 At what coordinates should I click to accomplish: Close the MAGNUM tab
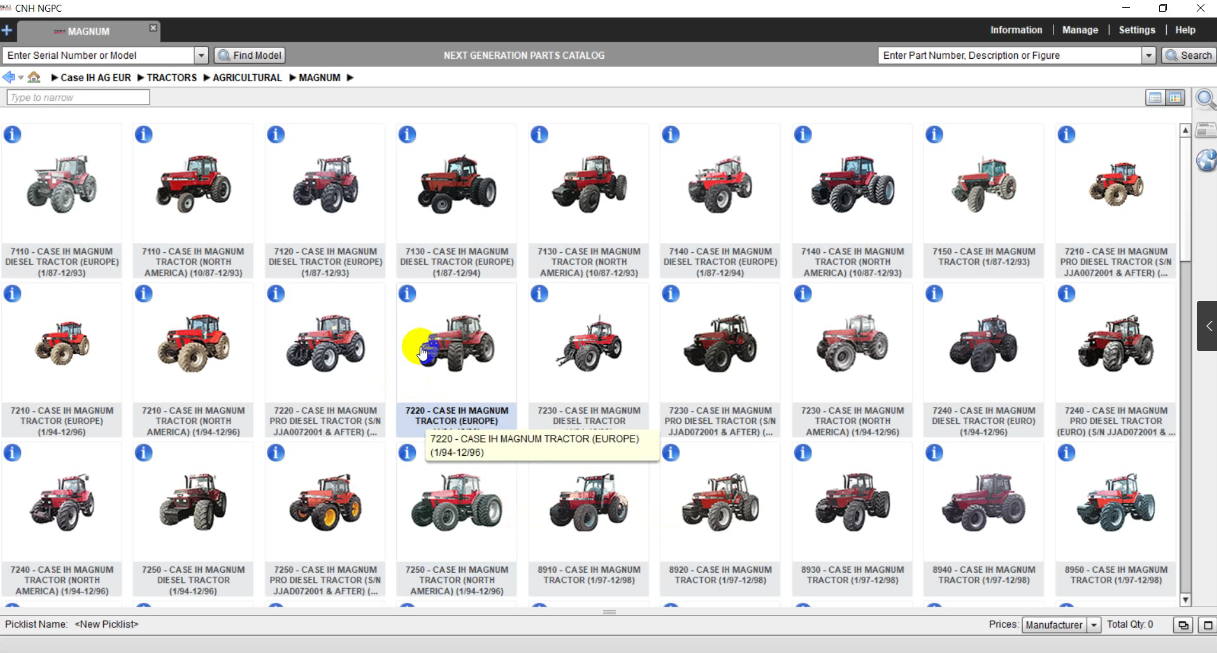pyautogui.click(x=153, y=28)
